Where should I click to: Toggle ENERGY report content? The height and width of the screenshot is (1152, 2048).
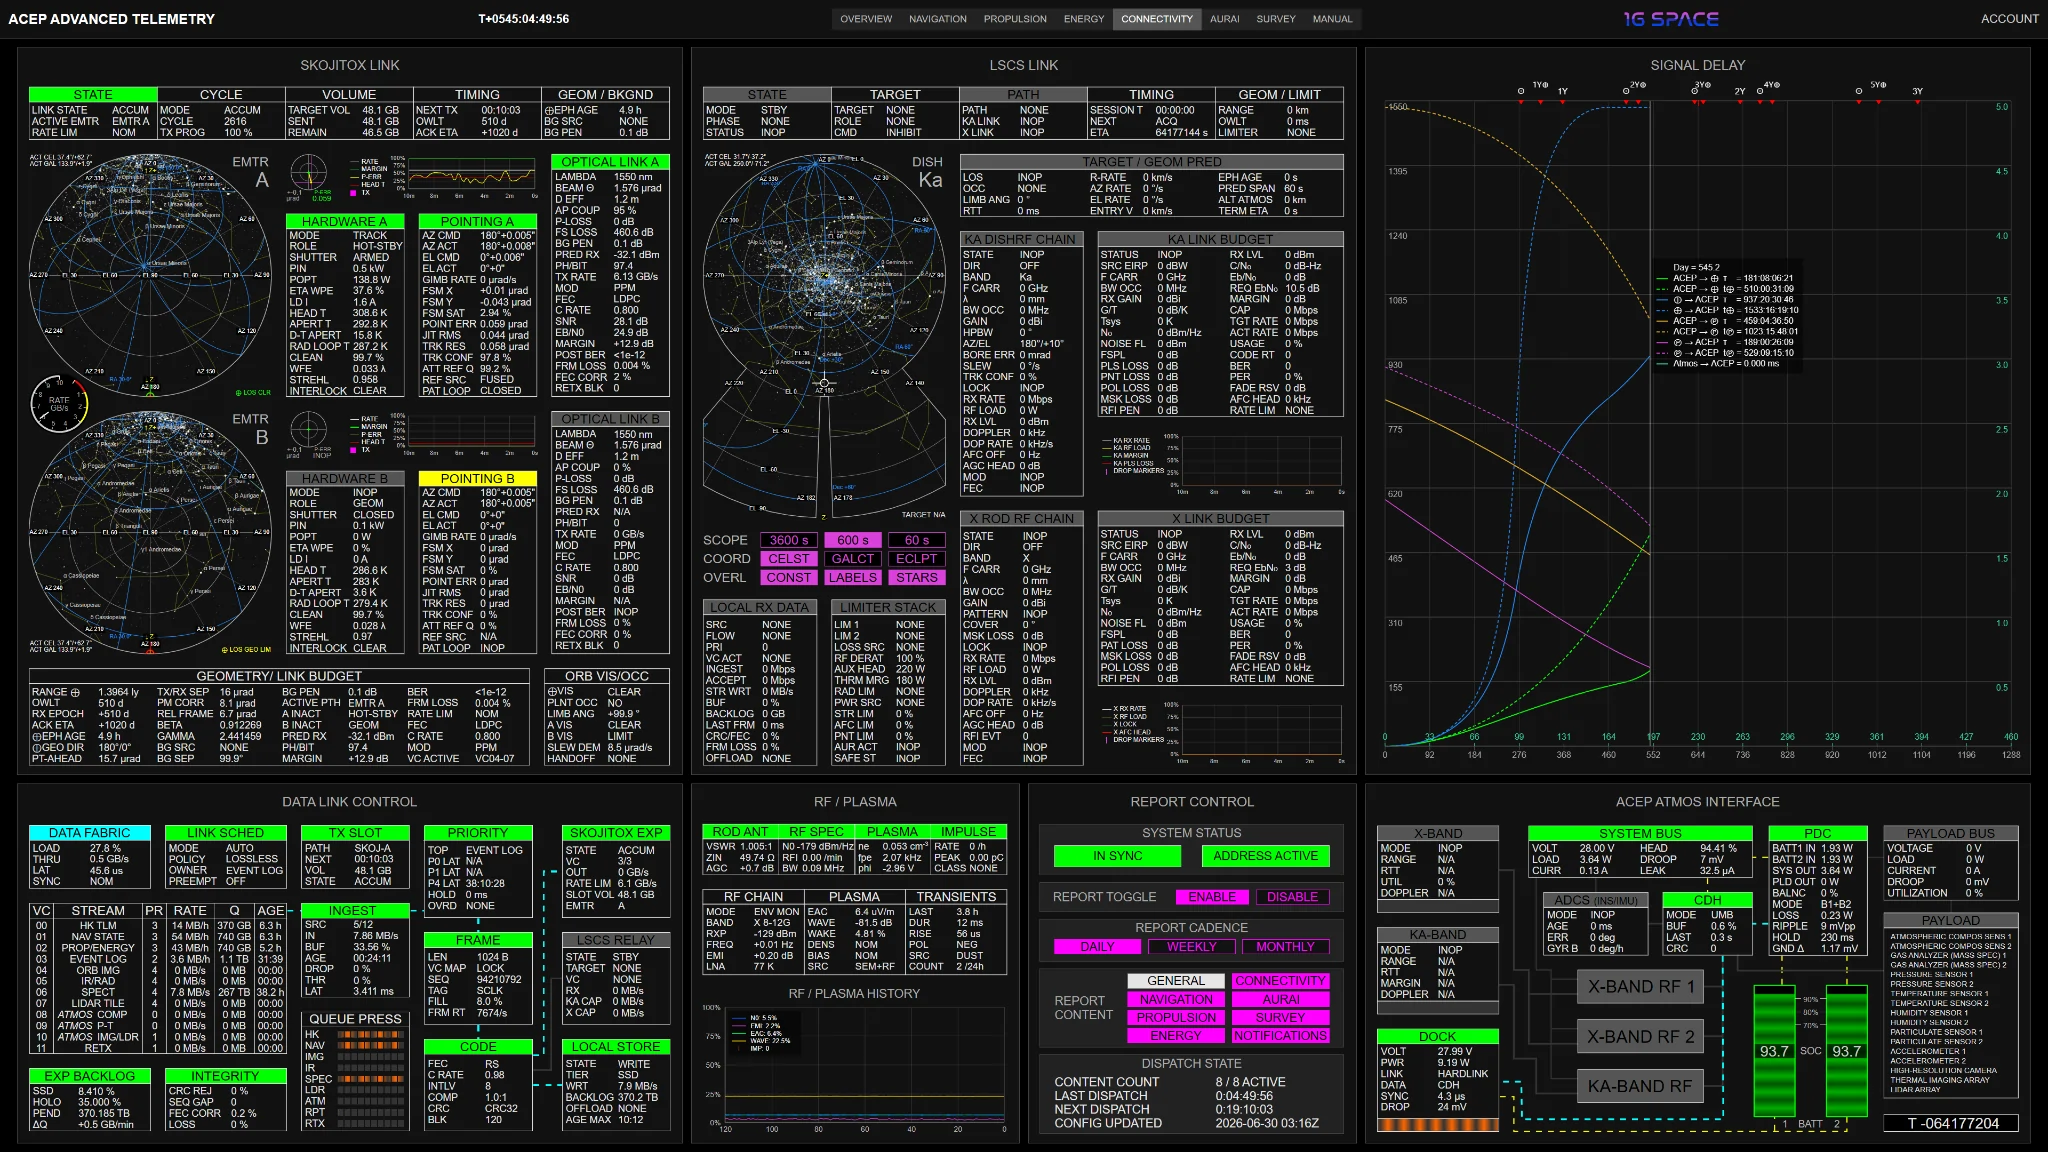[x=1176, y=1036]
